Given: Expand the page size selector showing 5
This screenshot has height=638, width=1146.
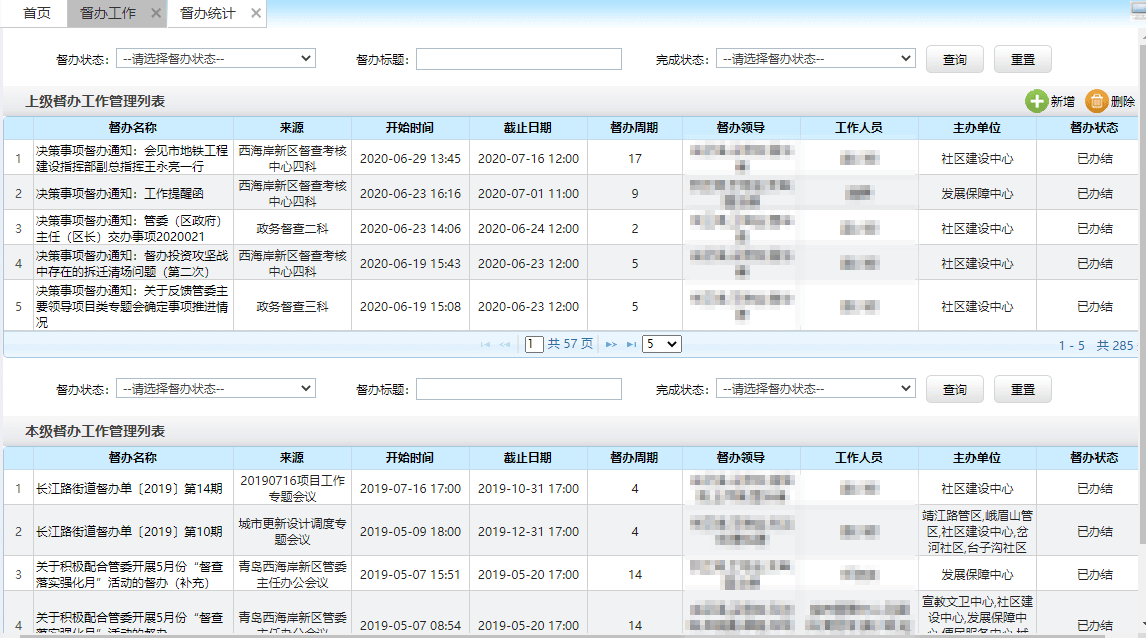Looking at the screenshot, I should click(x=661, y=344).
